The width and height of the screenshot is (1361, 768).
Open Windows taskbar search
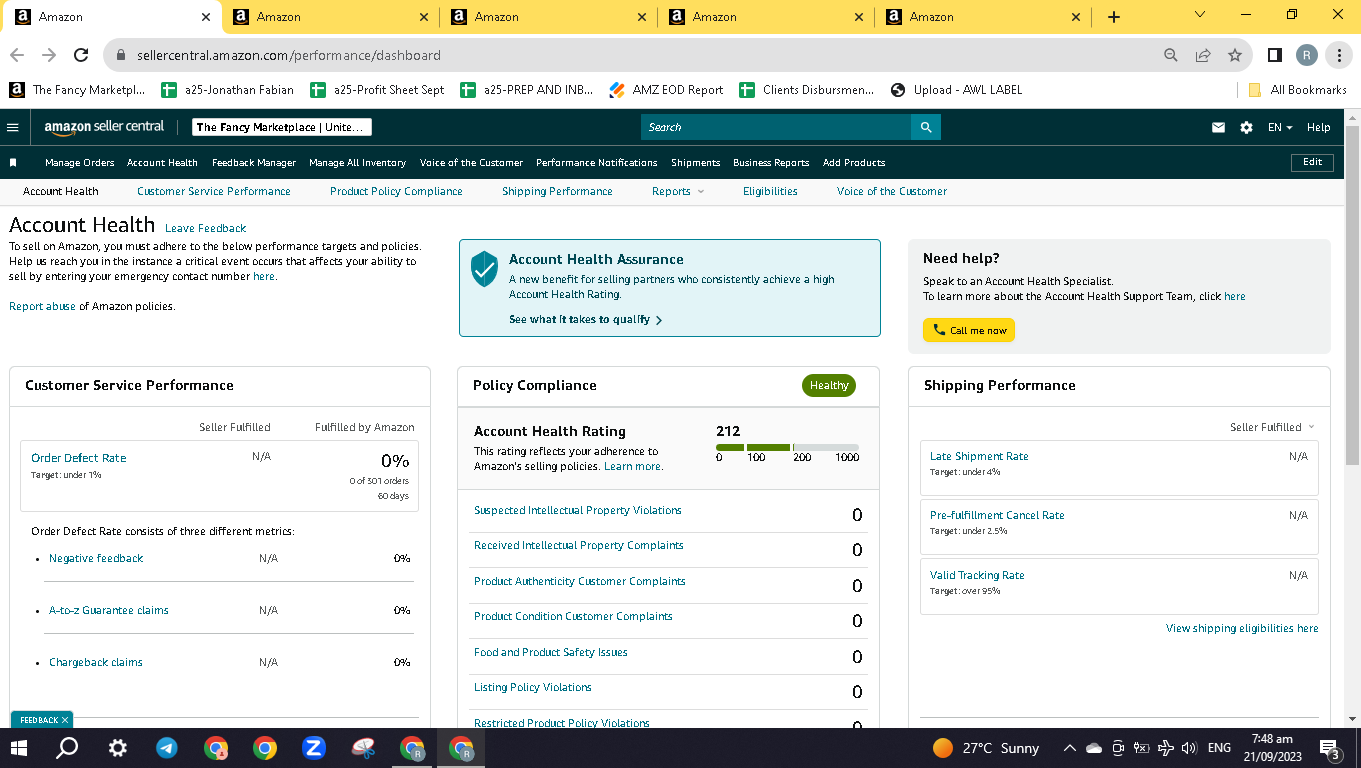[67, 748]
